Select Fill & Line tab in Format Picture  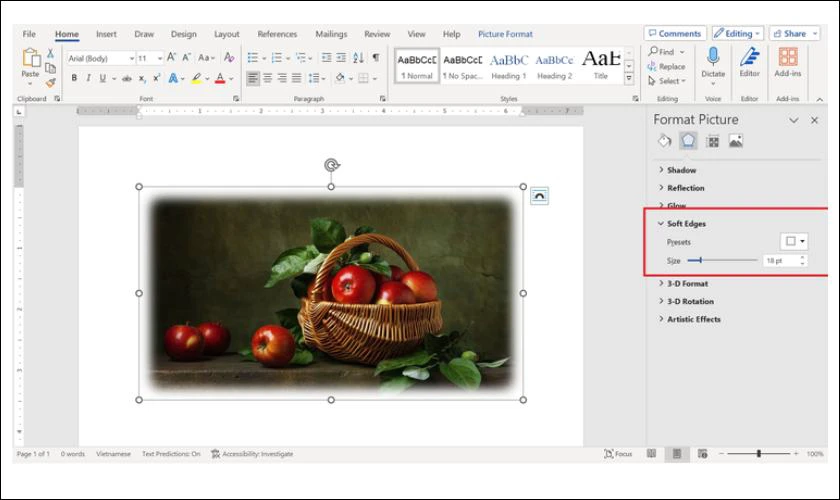[664, 141]
